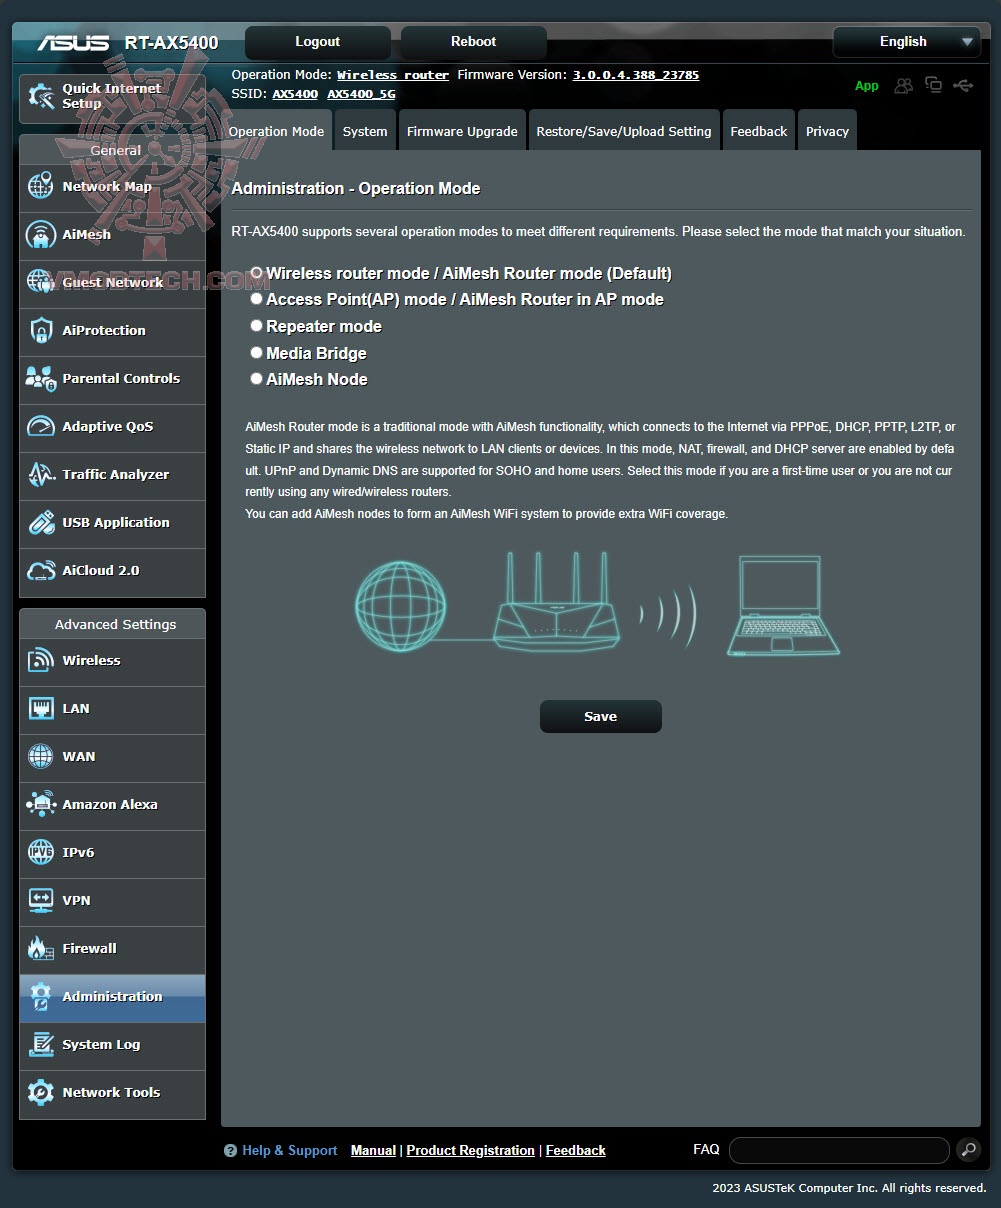Select Media Bridge radio button

257,352
